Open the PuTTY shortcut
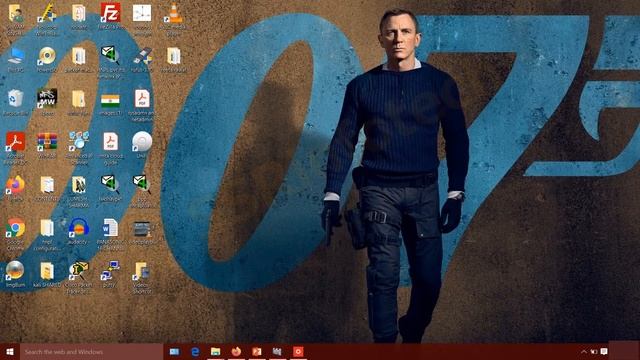 pyautogui.click(x=110, y=274)
